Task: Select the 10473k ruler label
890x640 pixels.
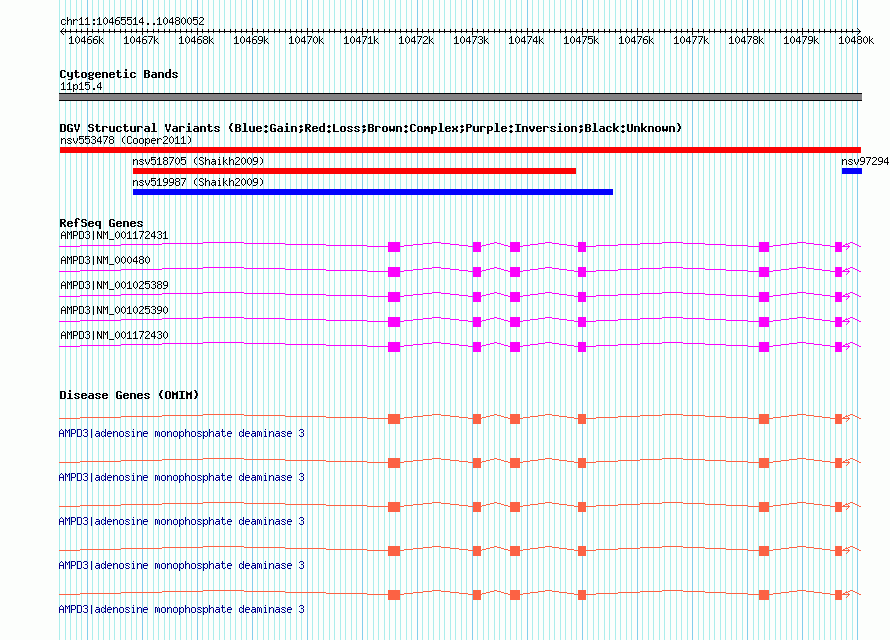Action: pos(471,40)
